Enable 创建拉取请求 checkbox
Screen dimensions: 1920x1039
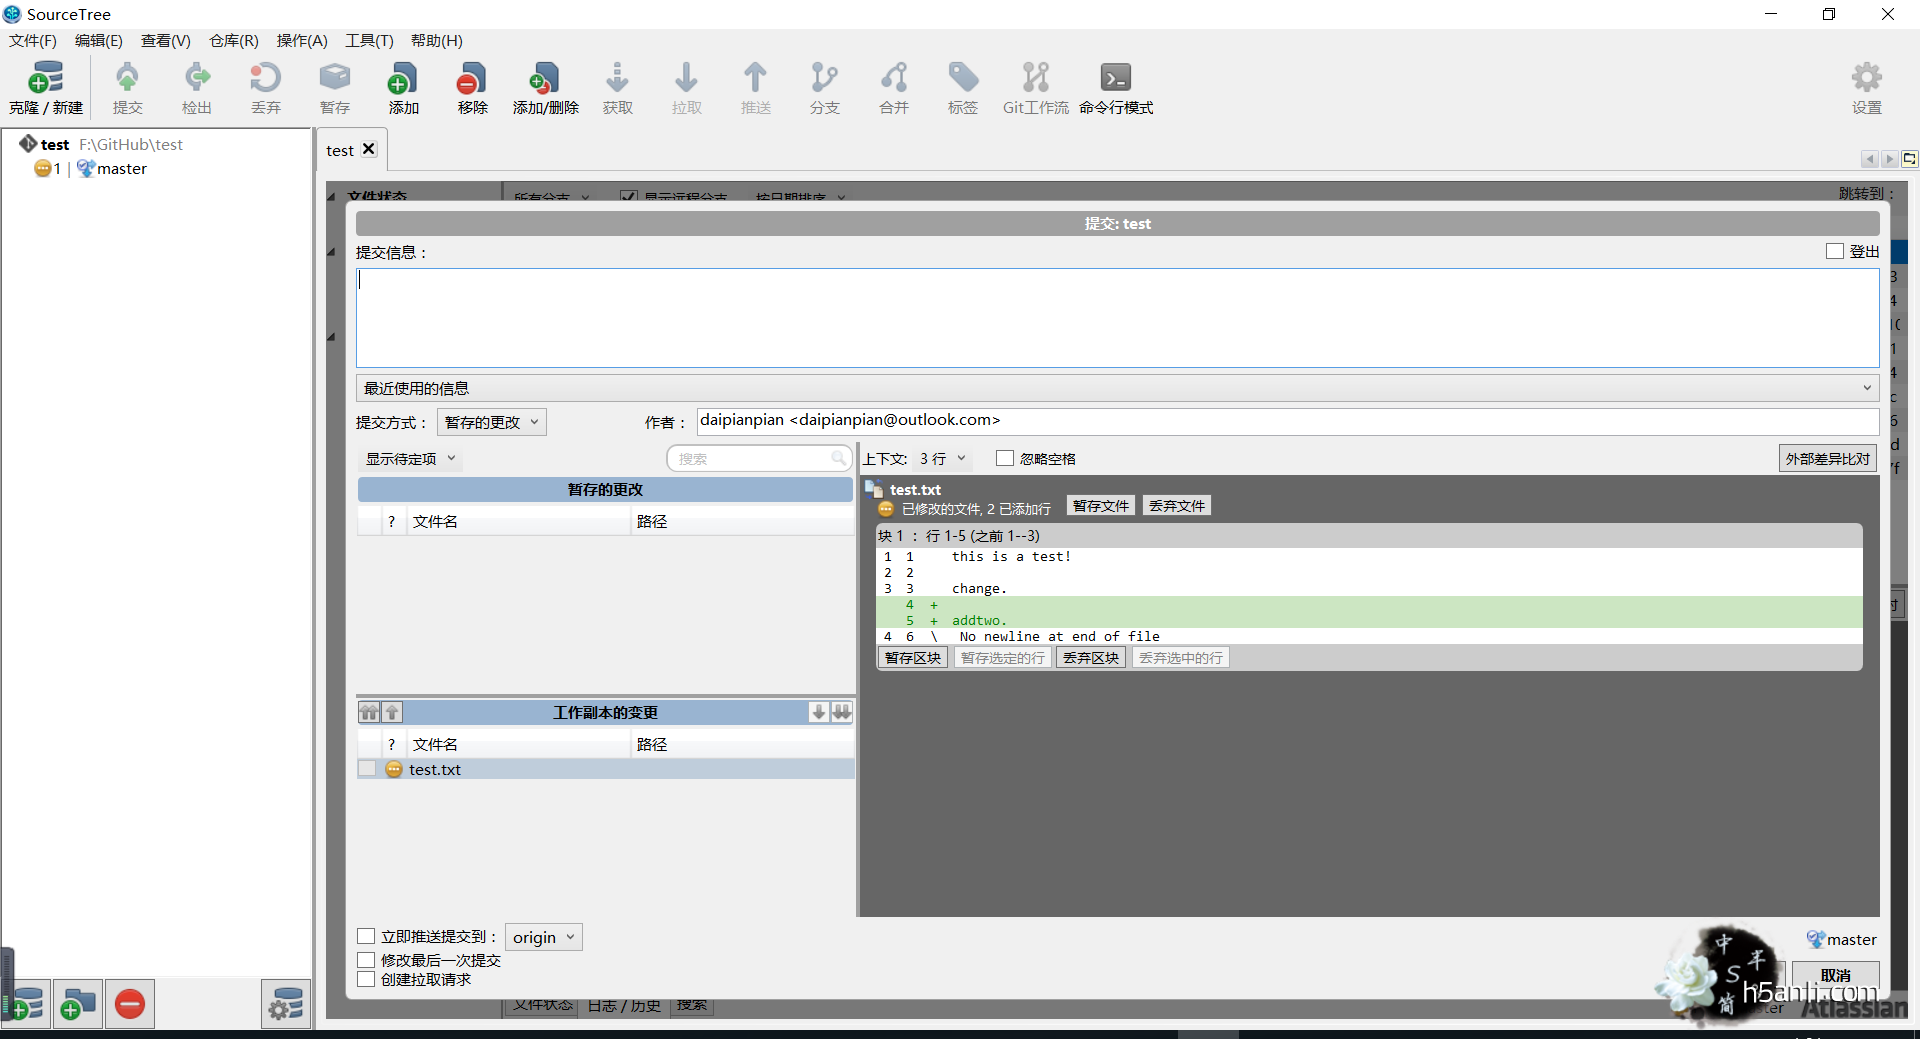click(x=366, y=979)
